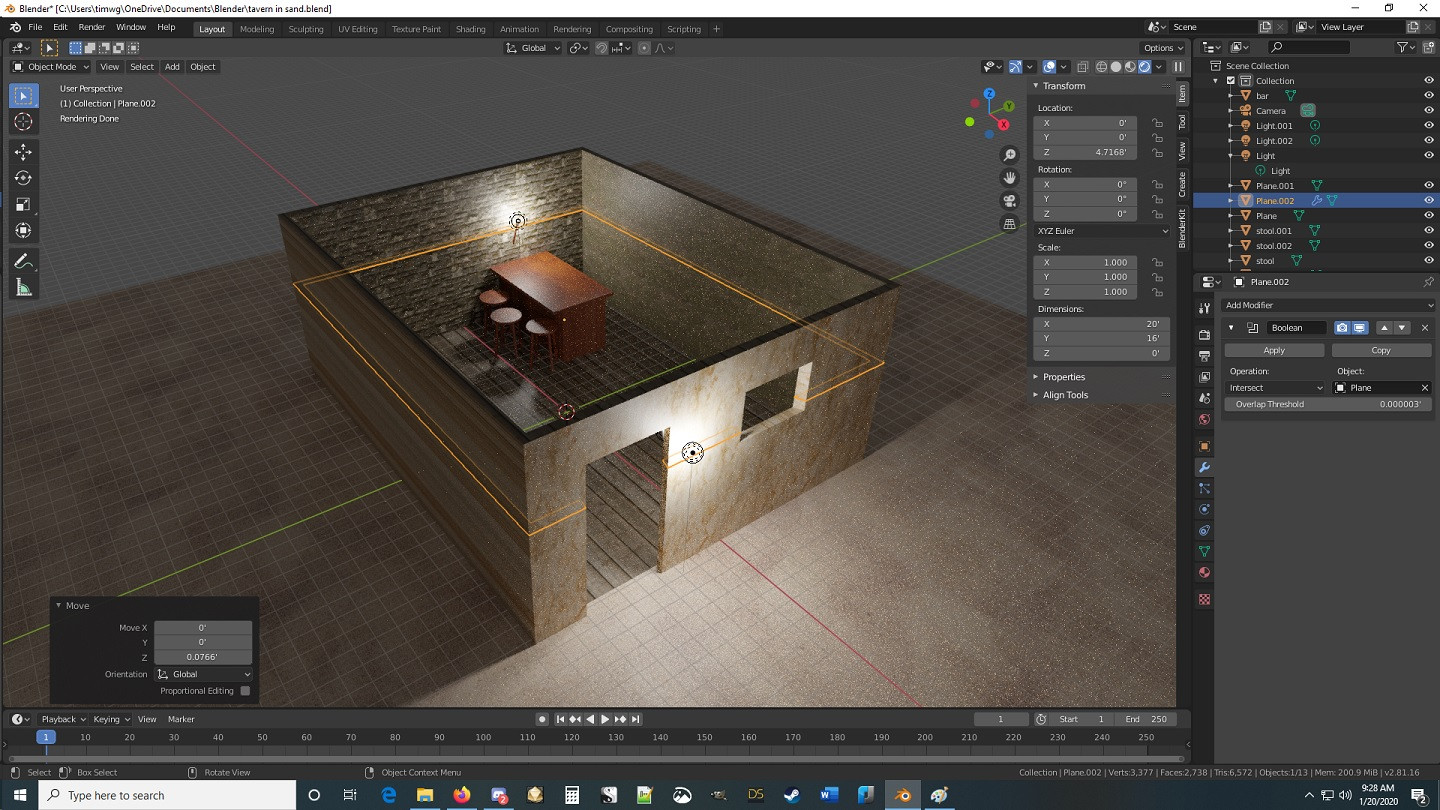Activate the Measure ruler tool
This screenshot has height=810, width=1440.
point(23,288)
